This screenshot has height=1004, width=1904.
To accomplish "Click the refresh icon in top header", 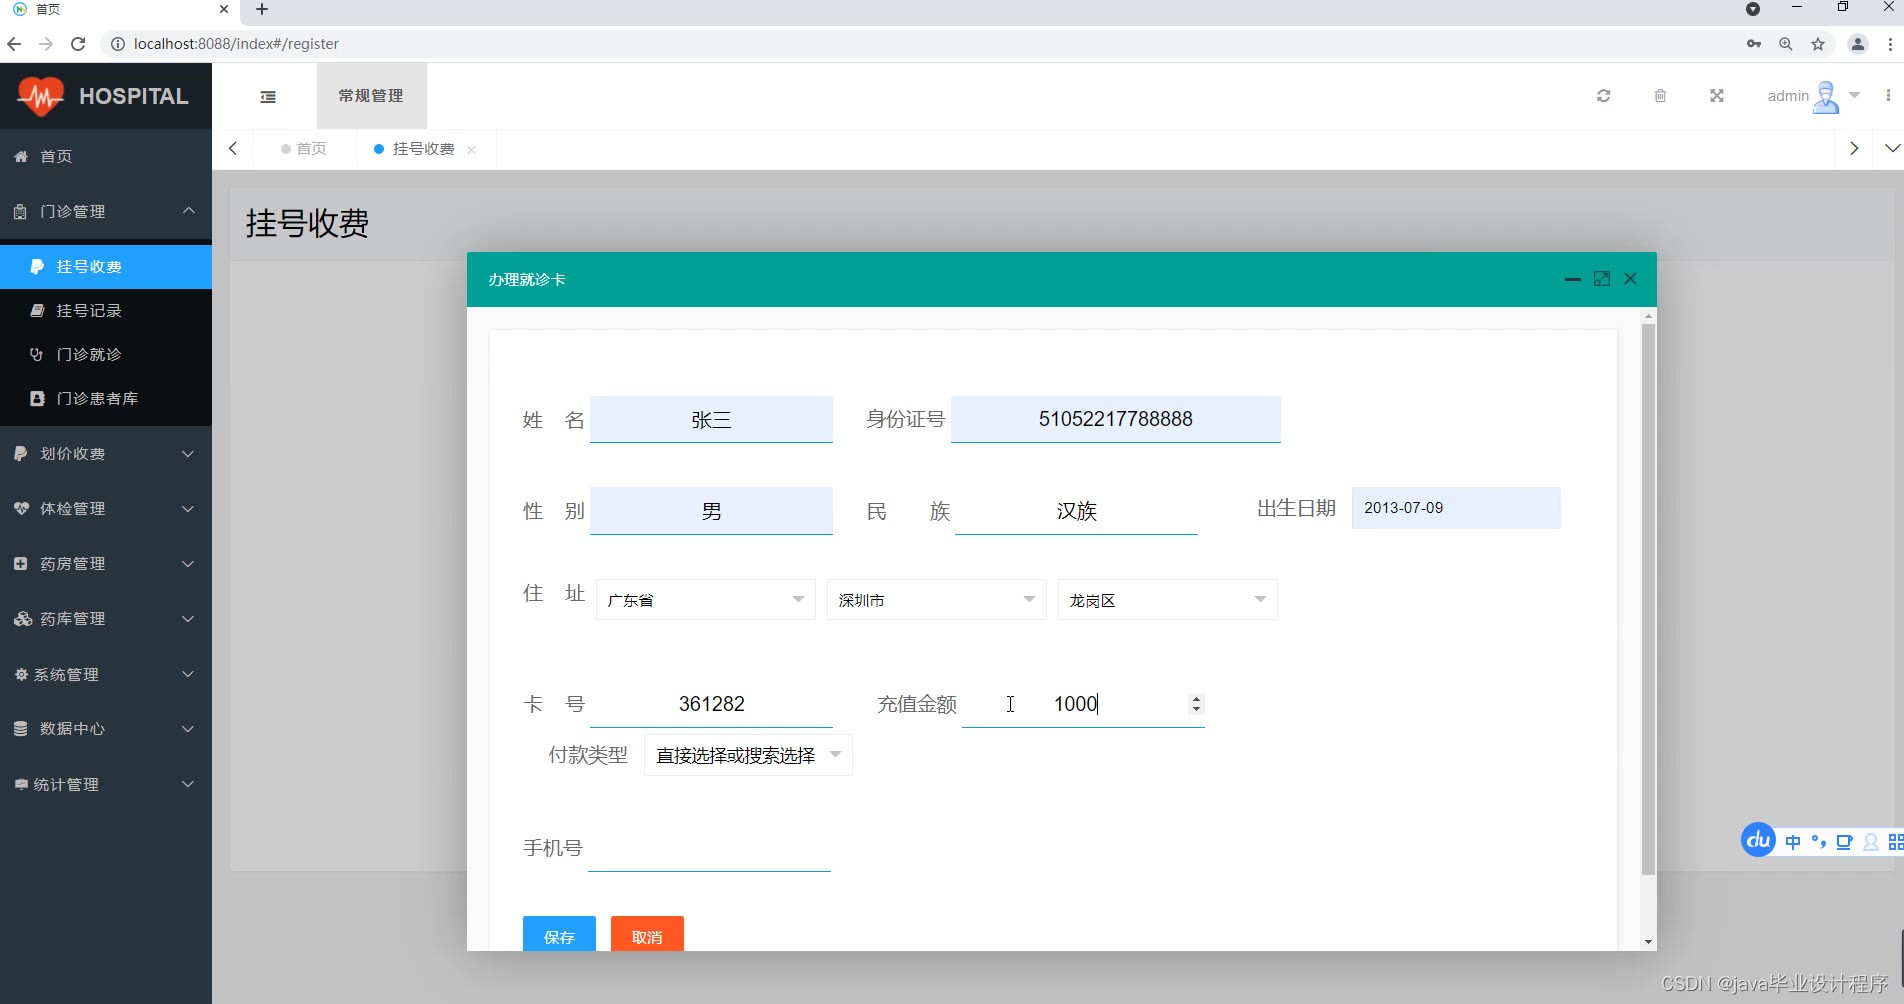I will click(1603, 96).
